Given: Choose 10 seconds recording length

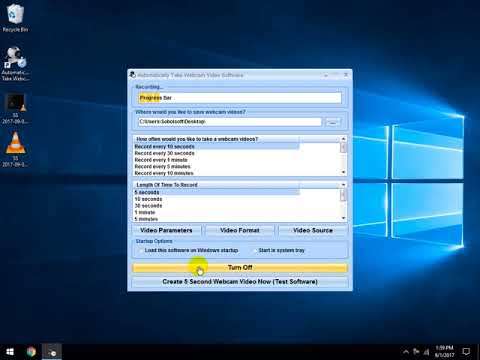Looking at the screenshot, I should 217,199.
